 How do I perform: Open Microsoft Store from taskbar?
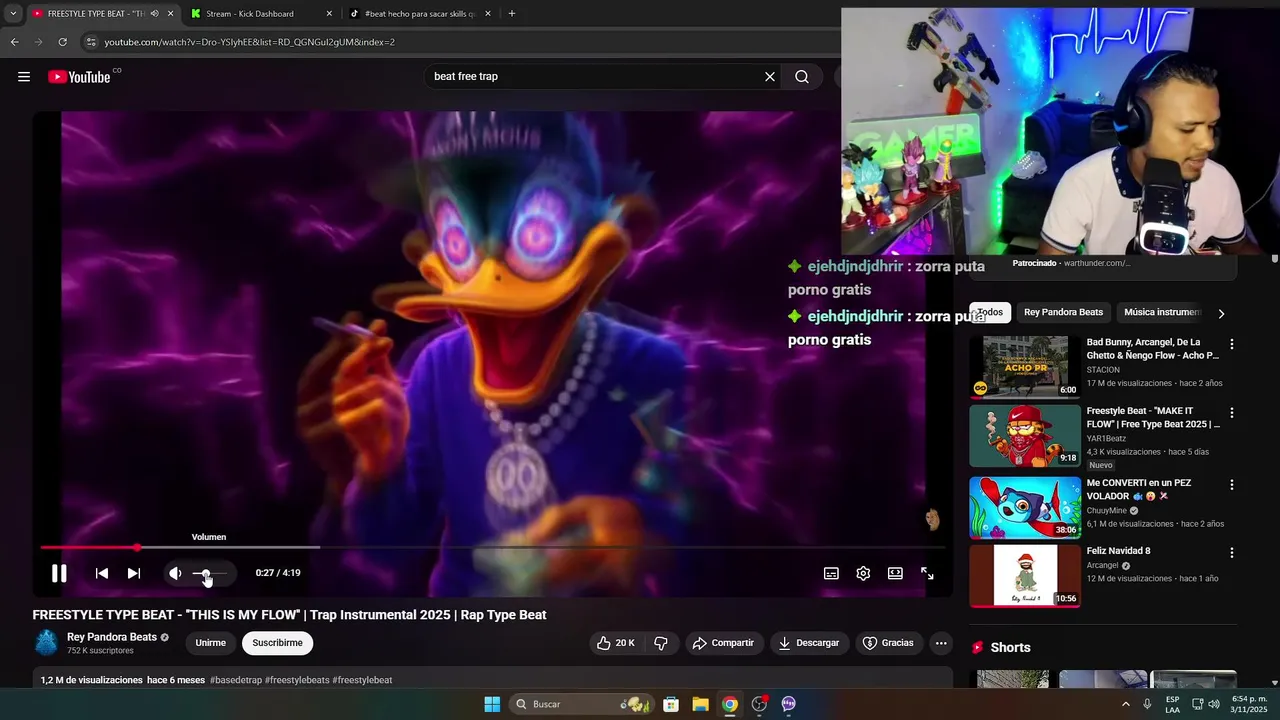671,704
